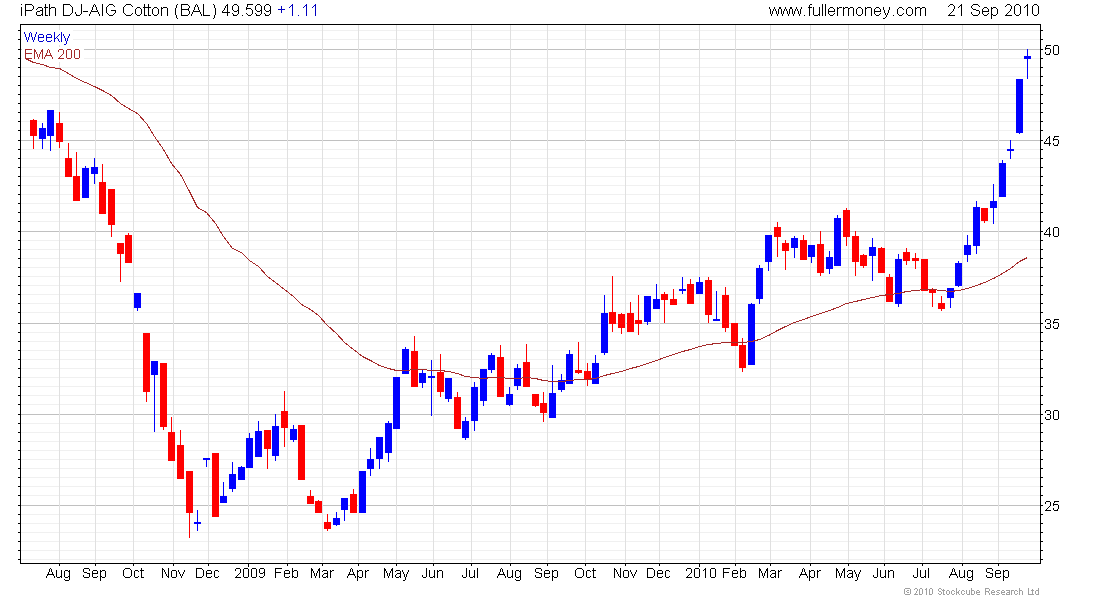Open the www.fullermoney.com website label

tap(847, 11)
